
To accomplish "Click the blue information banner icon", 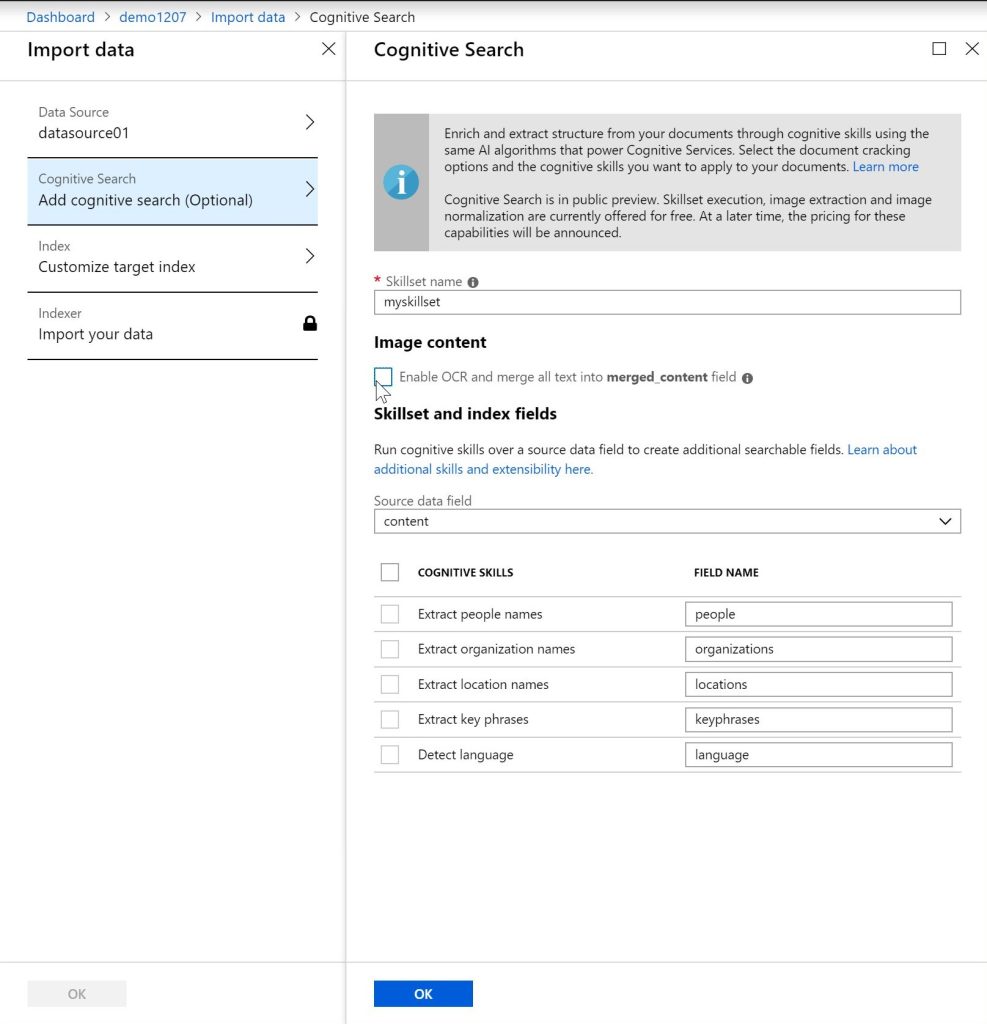I will (401, 182).
